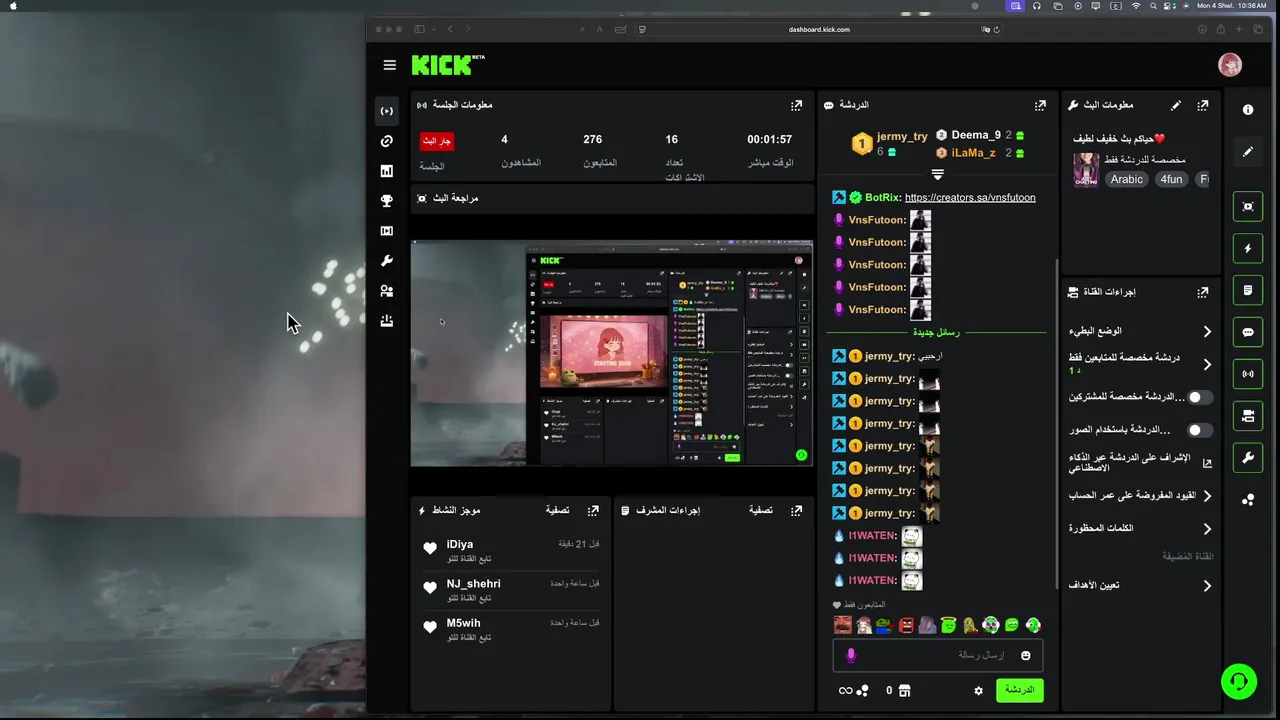
Task: Open the users community icon in left sidebar
Action: coord(387,291)
